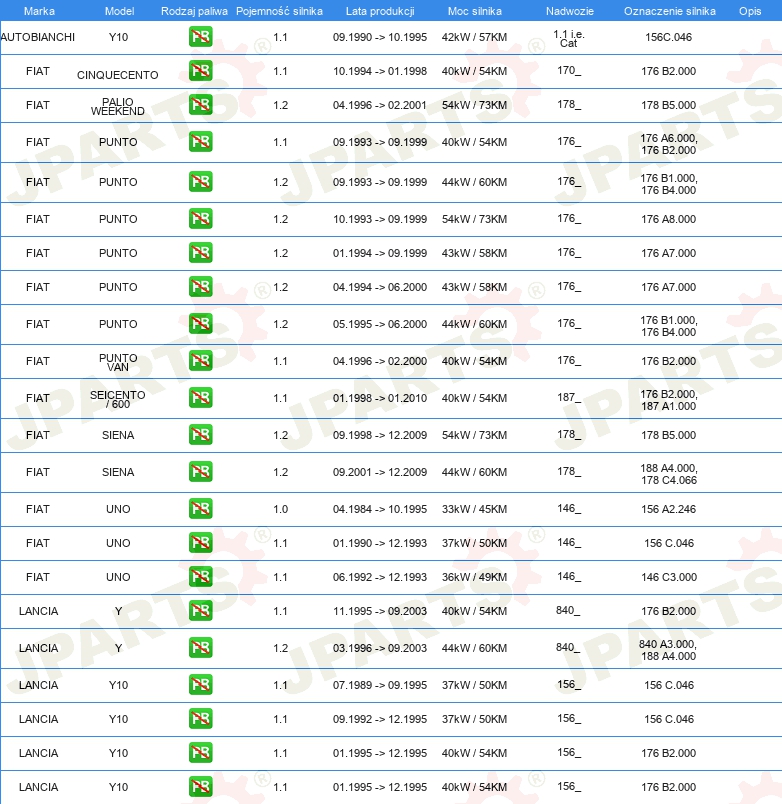
Task: Click fuel icon in UNO 36kW / 49KM row
Action: [200, 576]
